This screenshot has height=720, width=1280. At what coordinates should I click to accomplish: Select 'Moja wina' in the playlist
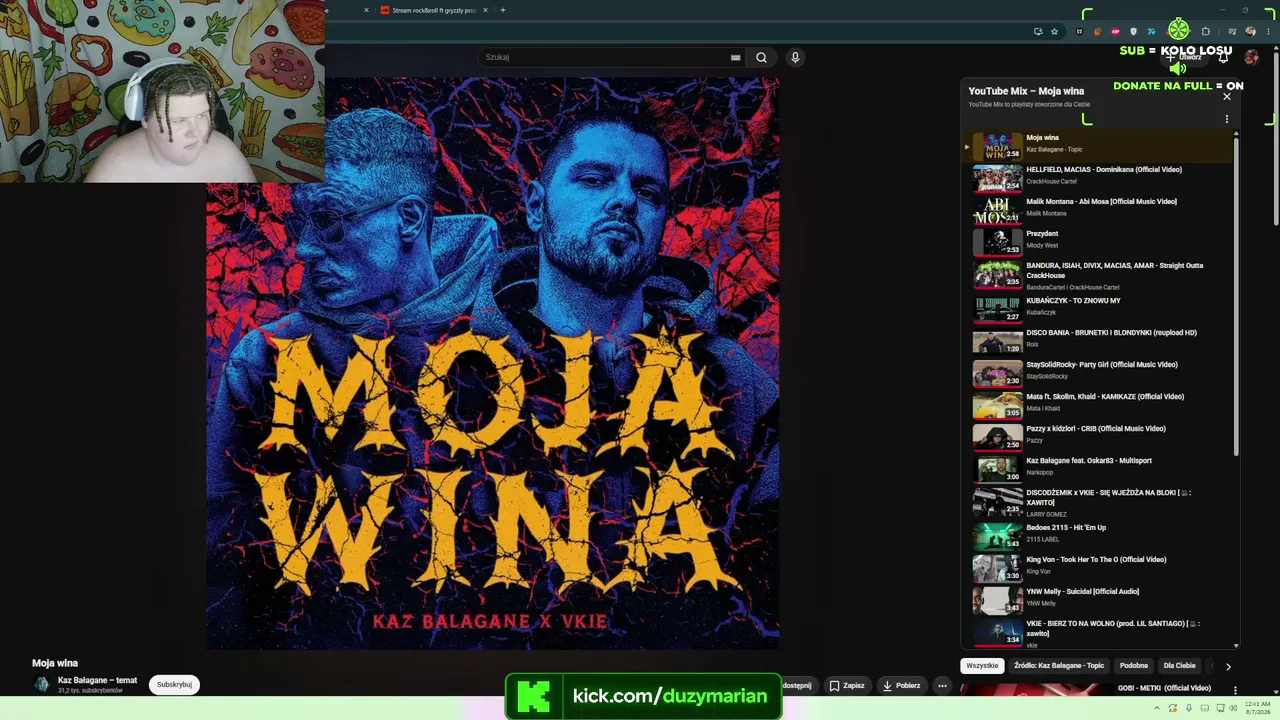(x=1097, y=146)
